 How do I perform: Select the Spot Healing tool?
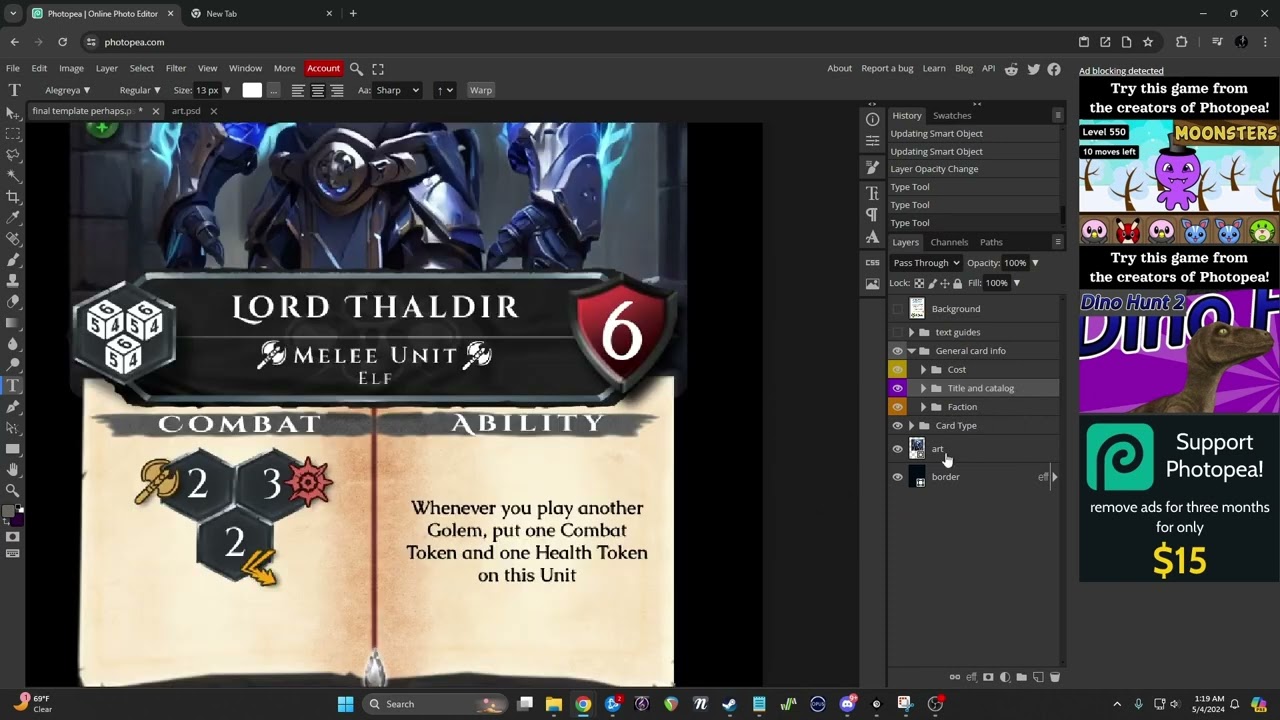coord(13,238)
